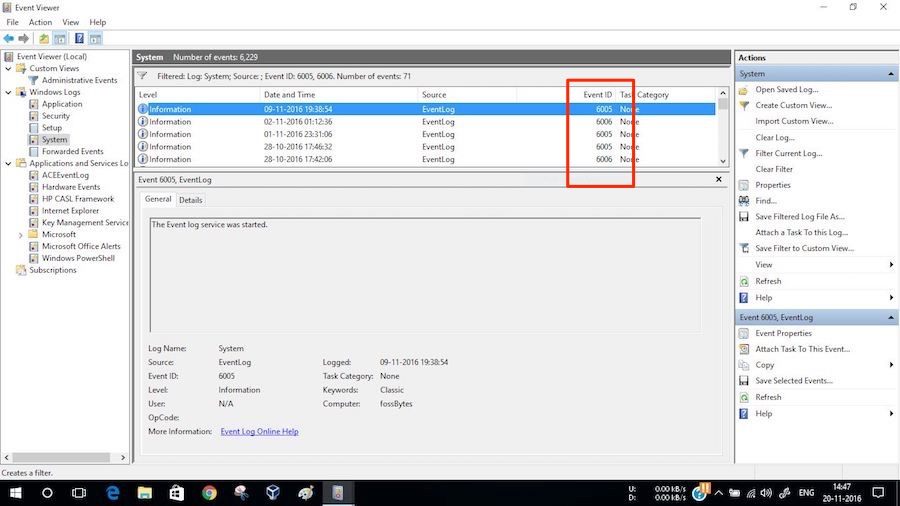Expand the Microsoft folder node
This screenshot has width=900, height=506.
pos(21,235)
